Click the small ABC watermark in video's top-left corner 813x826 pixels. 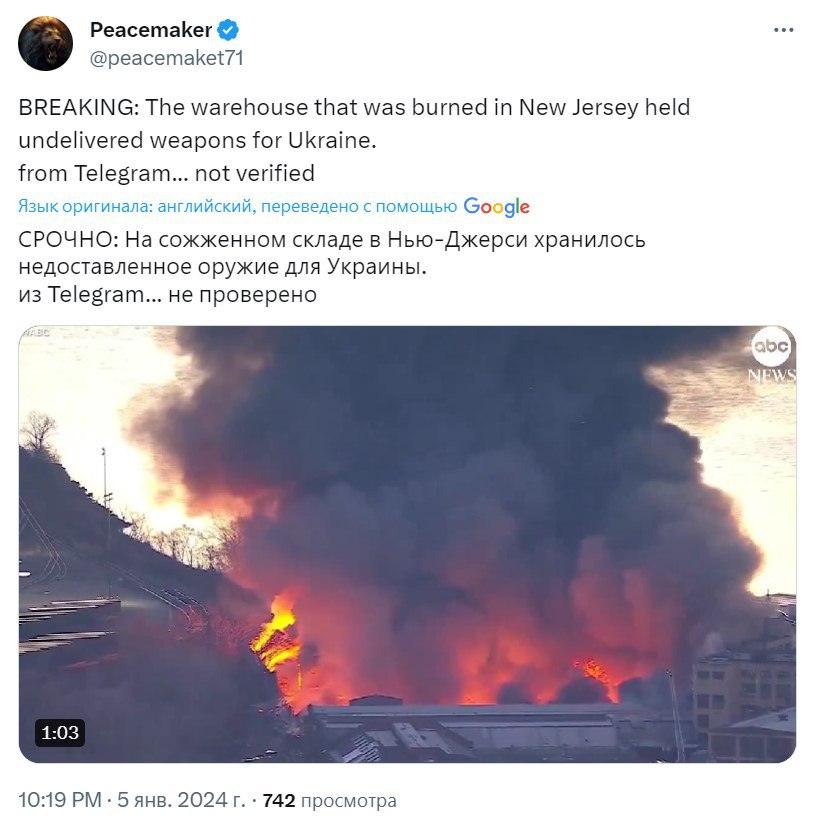(37, 332)
